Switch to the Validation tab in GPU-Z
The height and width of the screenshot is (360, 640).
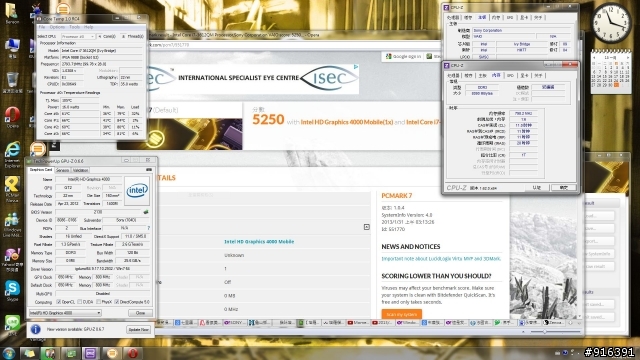80,170
